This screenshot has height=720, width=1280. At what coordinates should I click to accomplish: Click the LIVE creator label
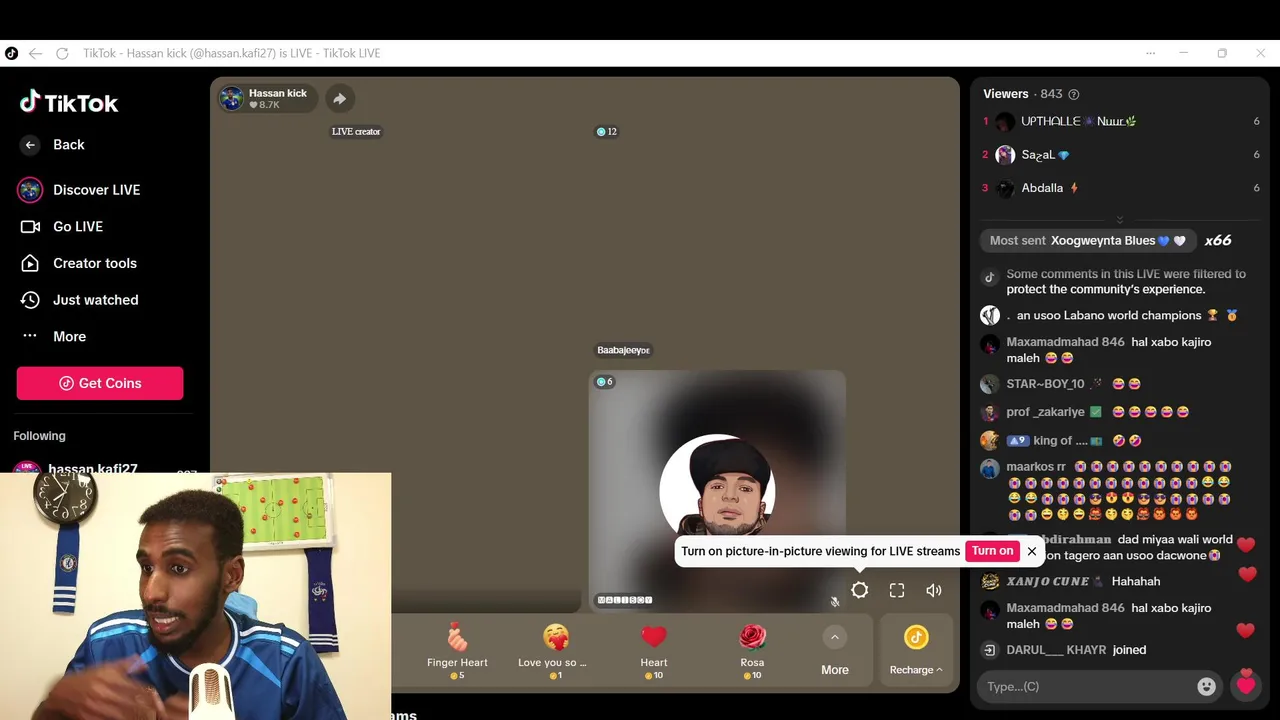point(356,132)
